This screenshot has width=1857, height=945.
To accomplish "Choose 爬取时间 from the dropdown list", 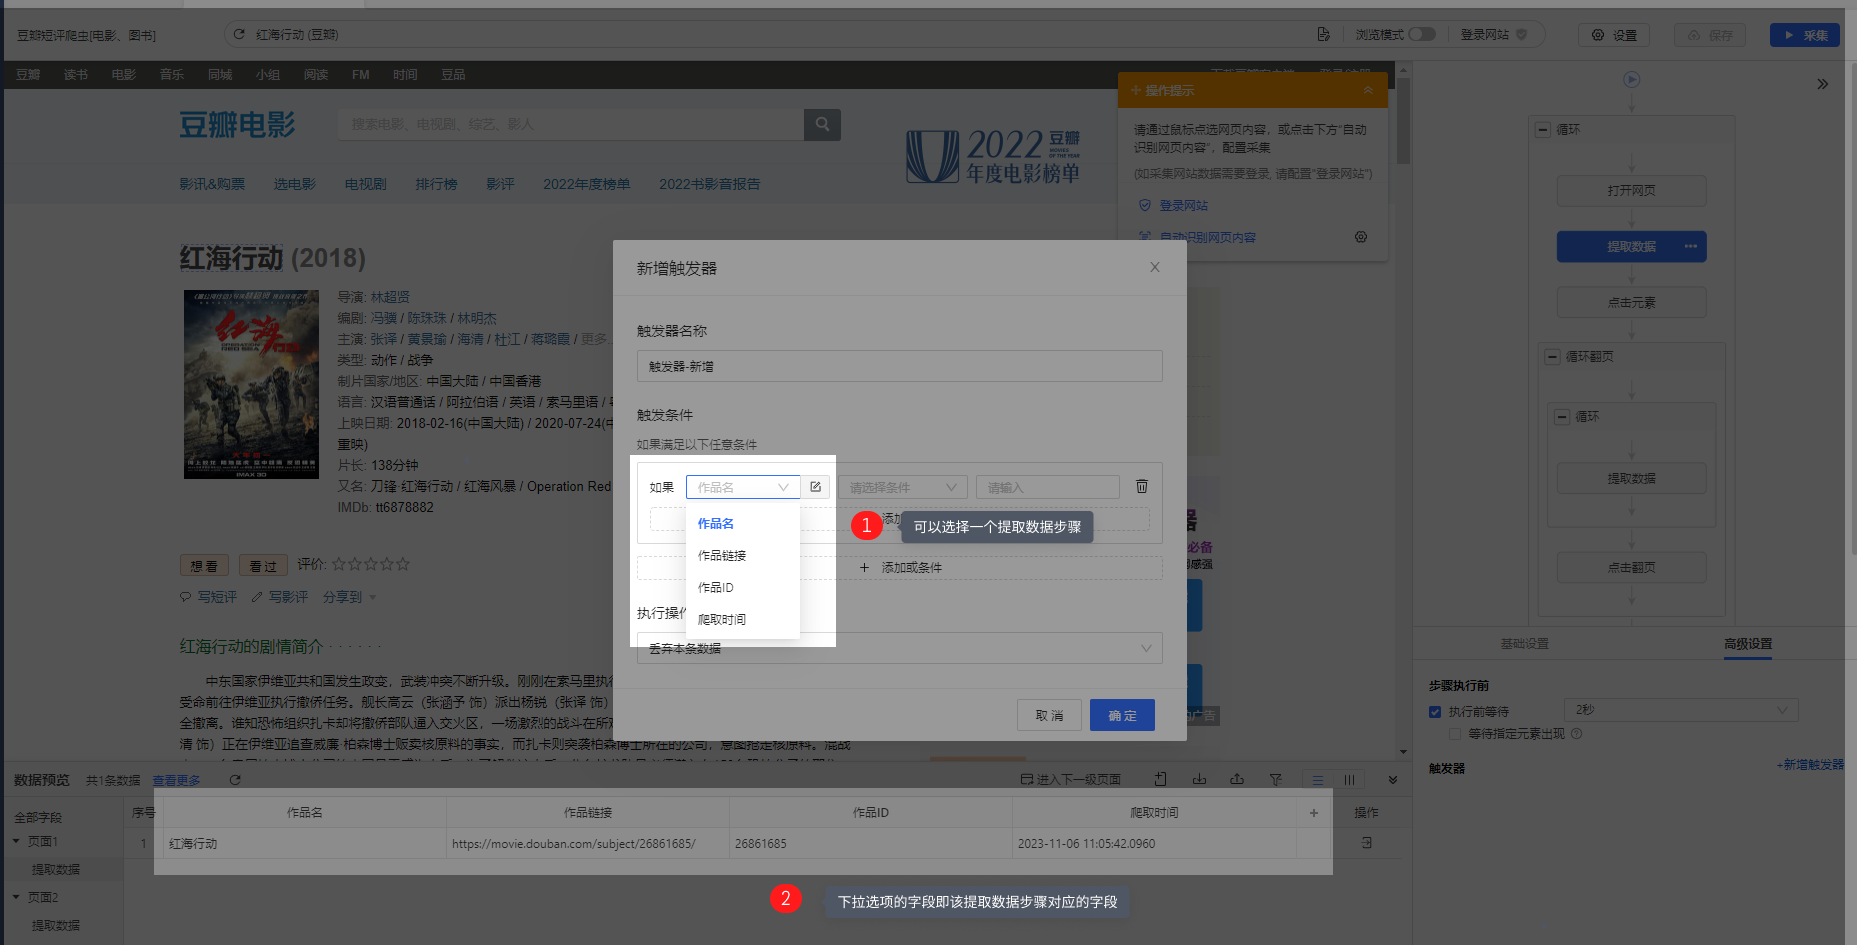I will 742,619.
